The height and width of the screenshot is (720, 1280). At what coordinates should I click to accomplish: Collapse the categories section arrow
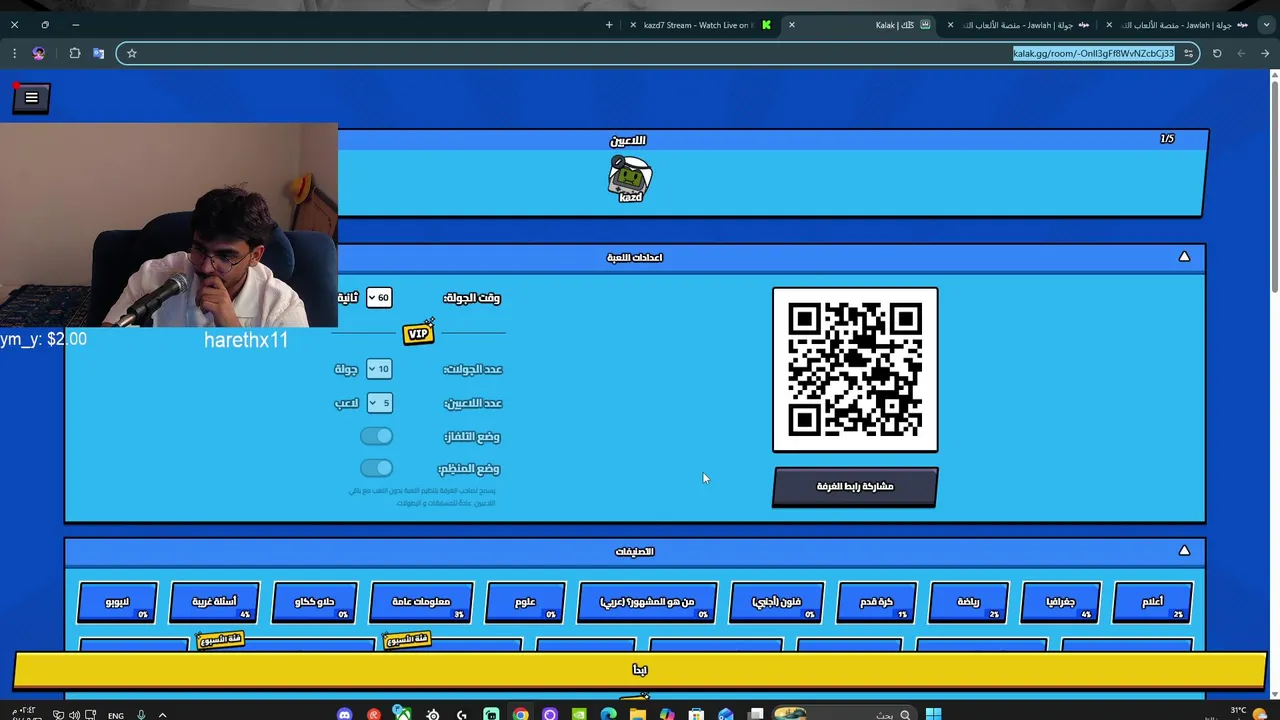click(1184, 551)
